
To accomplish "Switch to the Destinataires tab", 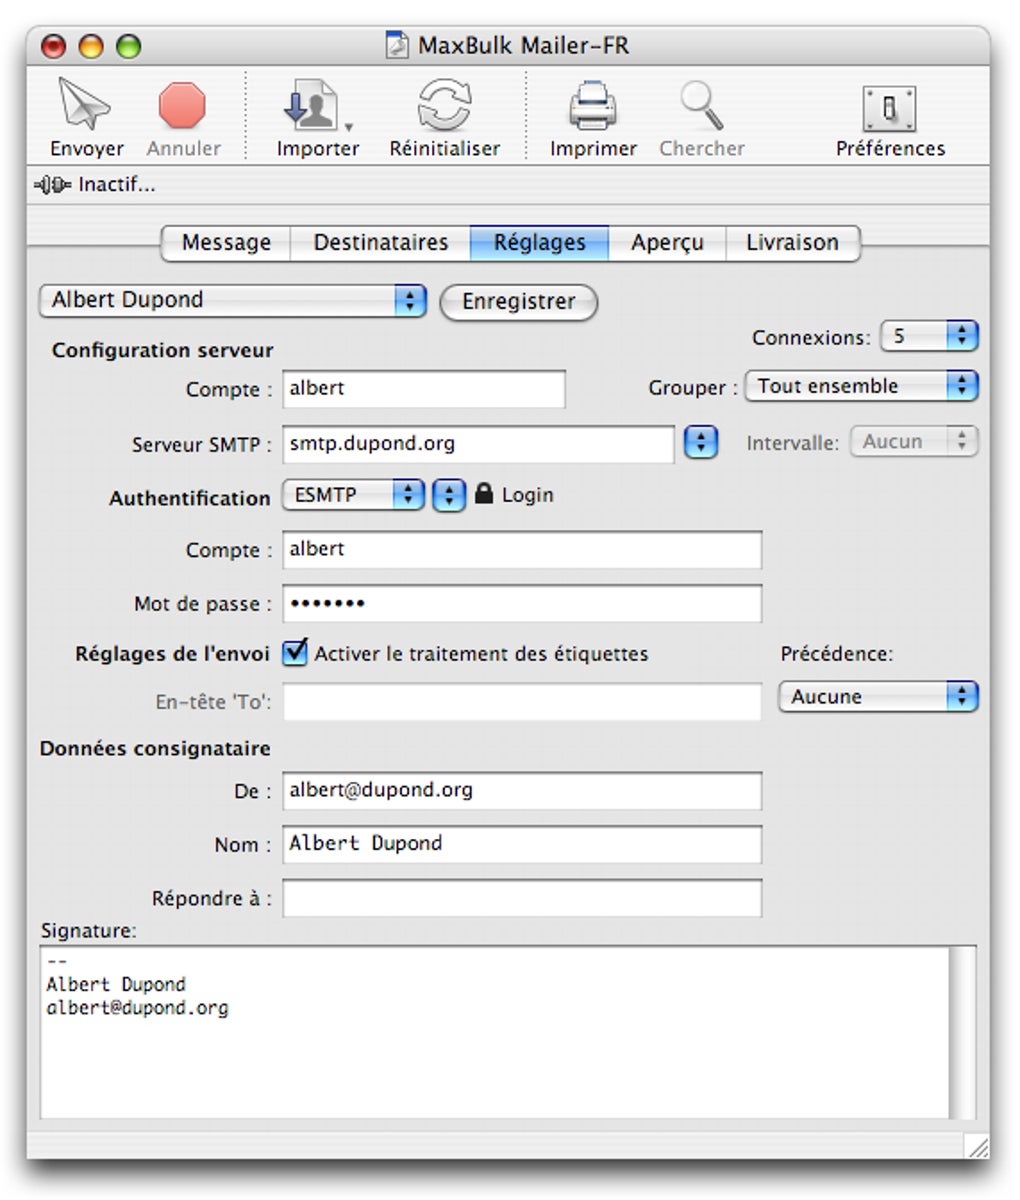I will [378, 242].
